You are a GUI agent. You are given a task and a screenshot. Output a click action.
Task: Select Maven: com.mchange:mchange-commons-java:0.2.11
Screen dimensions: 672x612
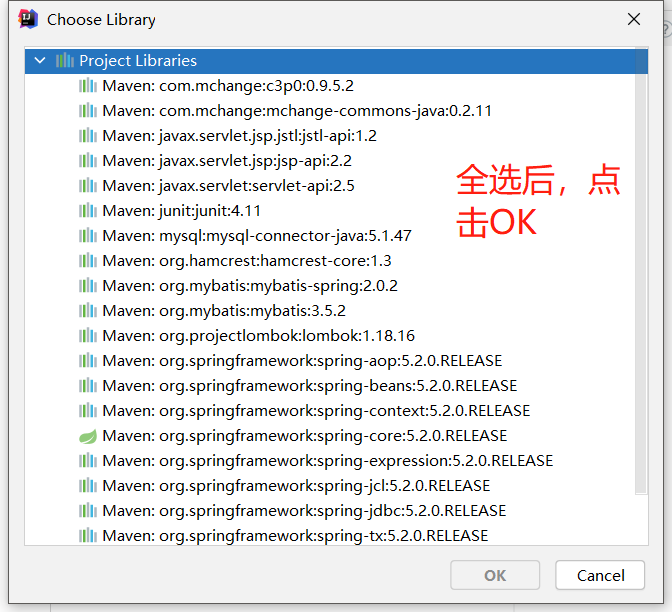click(x=297, y=111)
